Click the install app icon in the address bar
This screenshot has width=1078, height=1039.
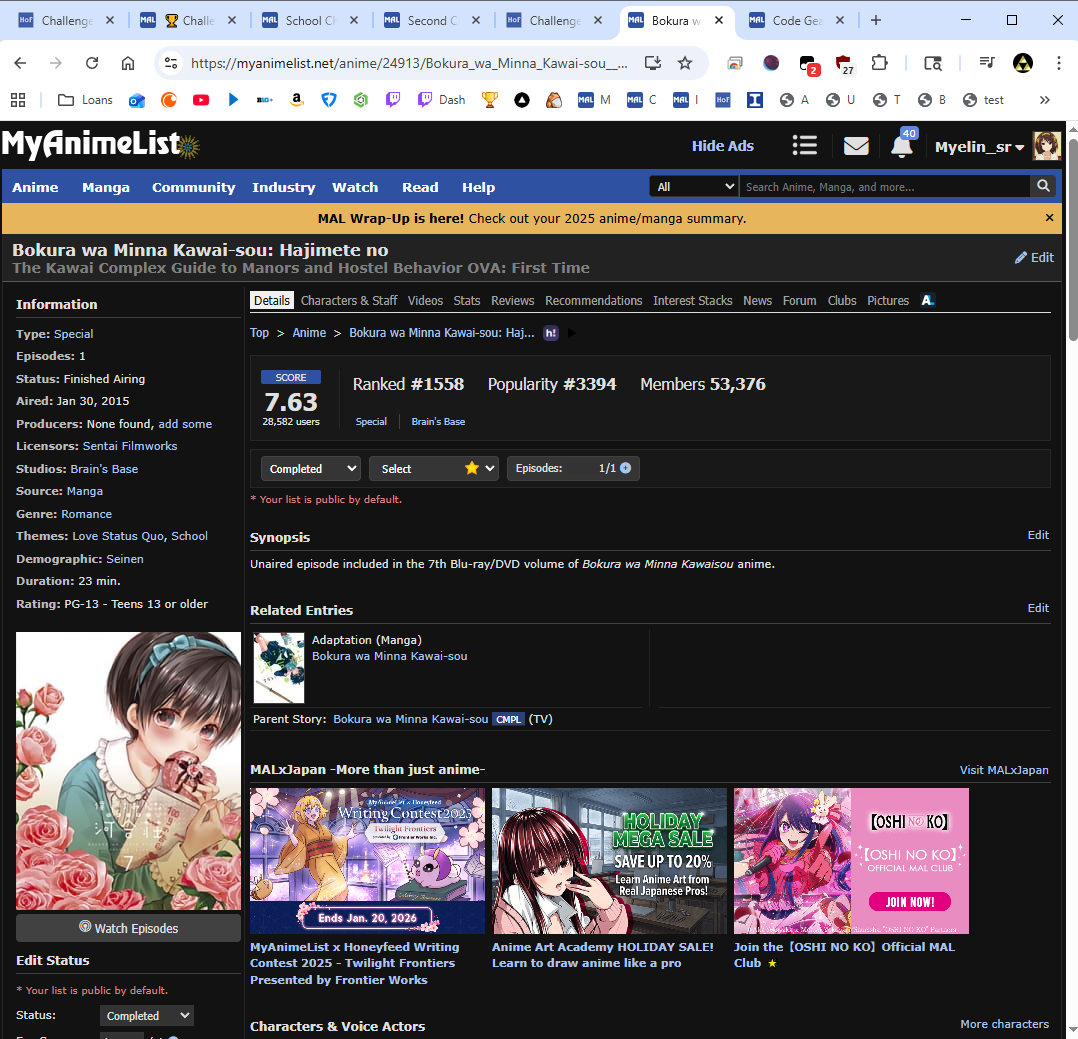[653, 63]
